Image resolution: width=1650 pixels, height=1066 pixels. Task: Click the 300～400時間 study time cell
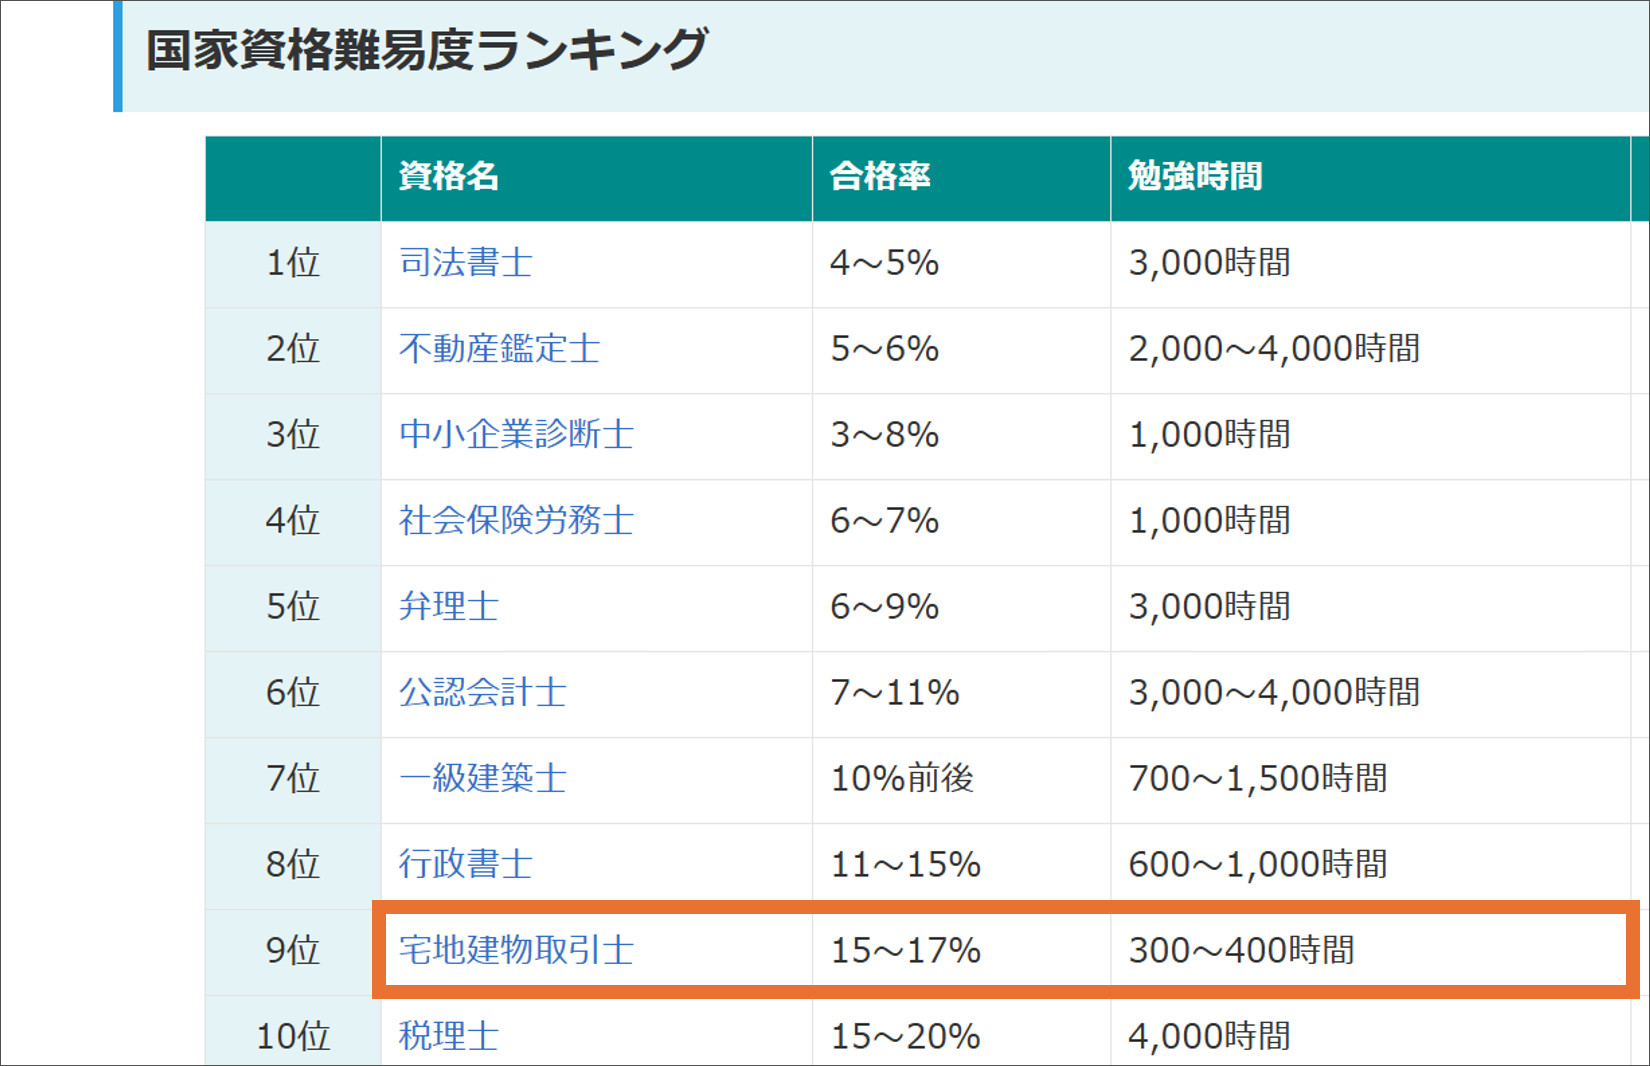pos(1241,950)
